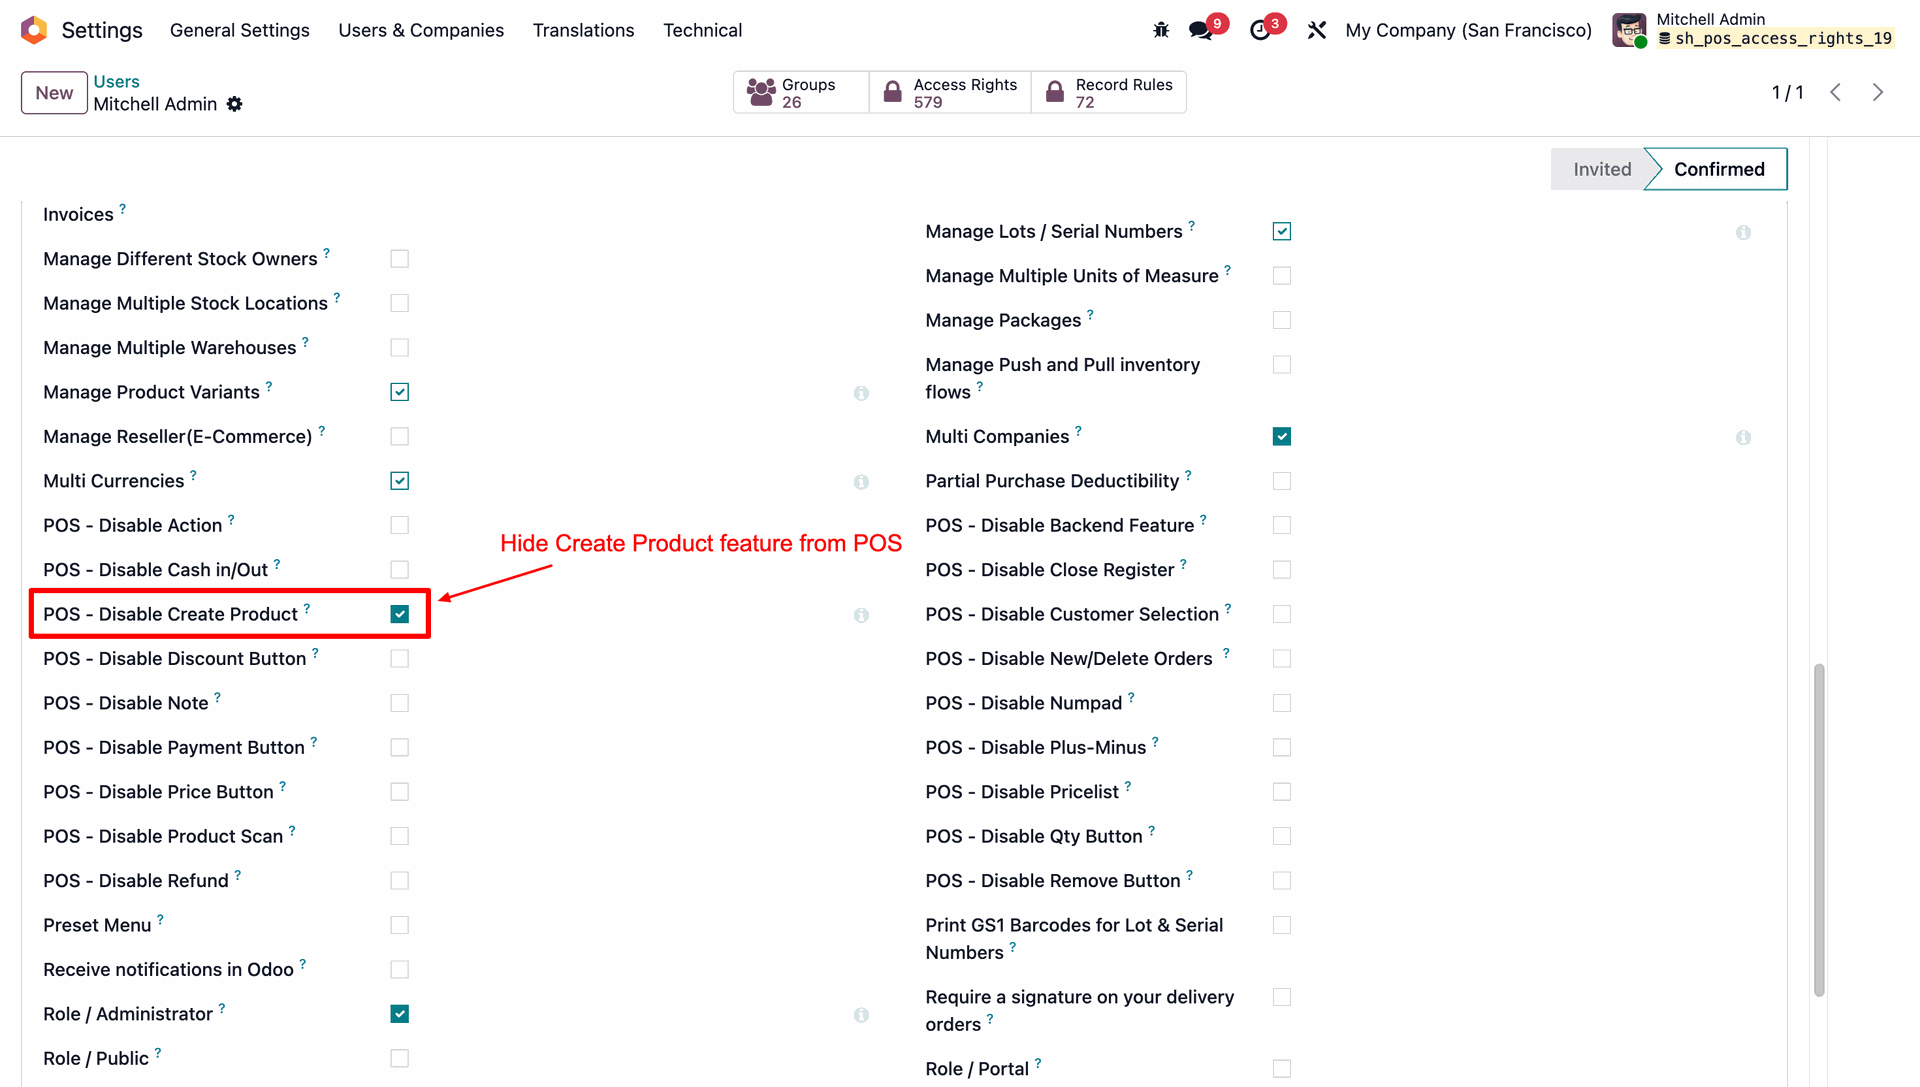Click the Odoo Settings app logo
The image size is (1920, 1087).
click(x=34, y=30)
